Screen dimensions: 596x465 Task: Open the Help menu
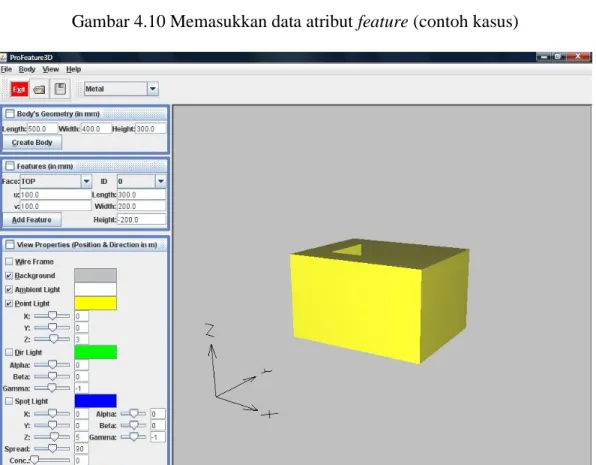pos(74,69)
